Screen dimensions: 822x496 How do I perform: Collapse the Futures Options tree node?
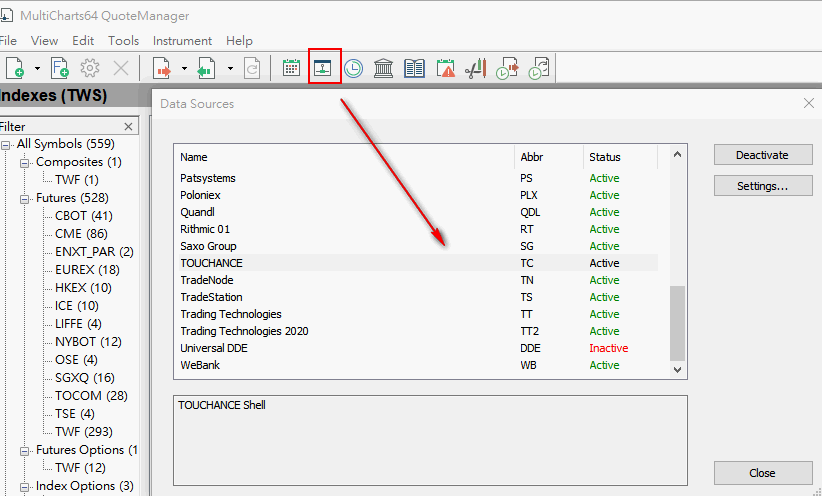click(x=25, y=451)
